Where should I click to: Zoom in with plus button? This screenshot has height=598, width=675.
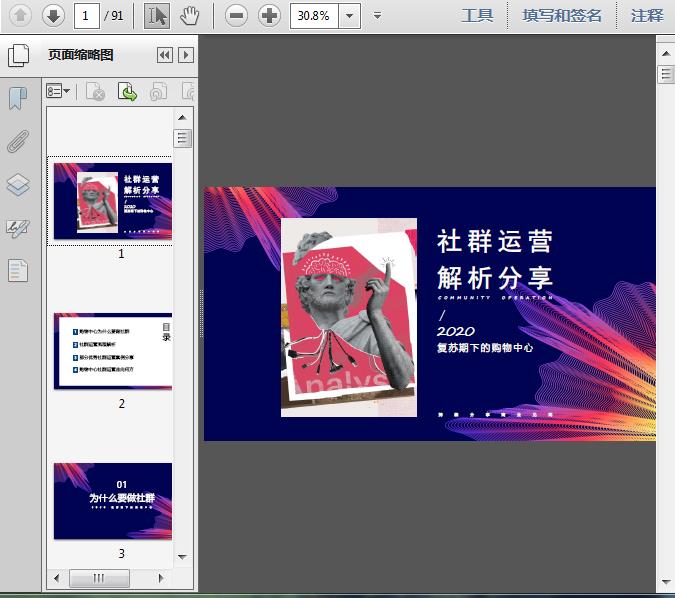pyautogui.click(x=269, y=16)
